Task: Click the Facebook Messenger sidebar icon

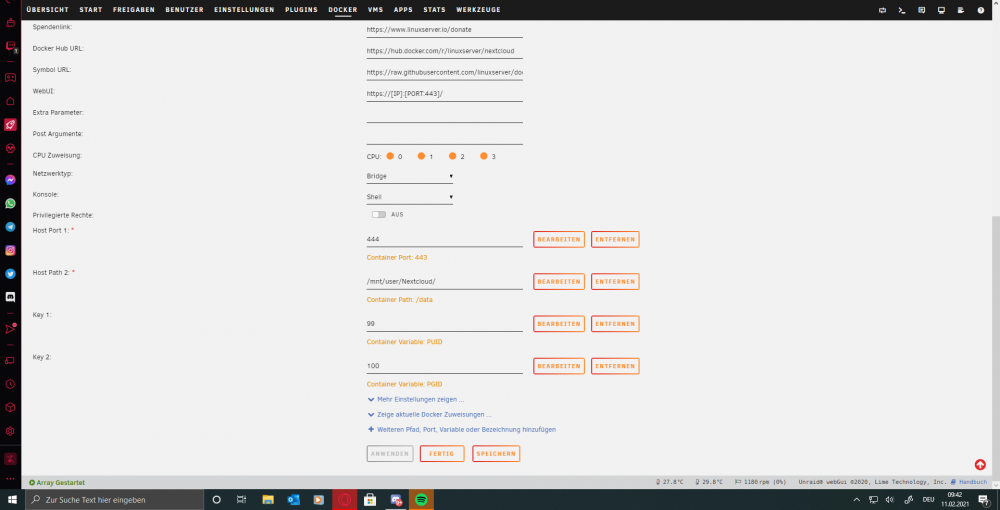Action: pos(10,180)
